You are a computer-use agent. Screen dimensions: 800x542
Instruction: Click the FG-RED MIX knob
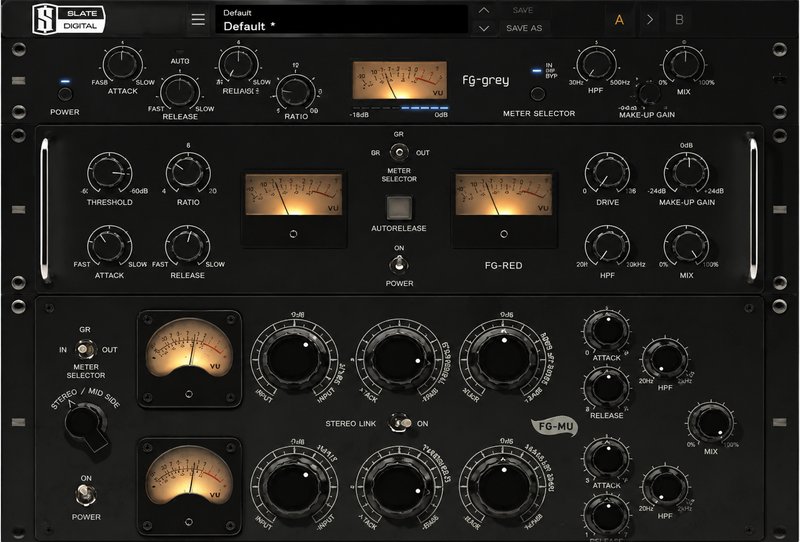[686, 247]
